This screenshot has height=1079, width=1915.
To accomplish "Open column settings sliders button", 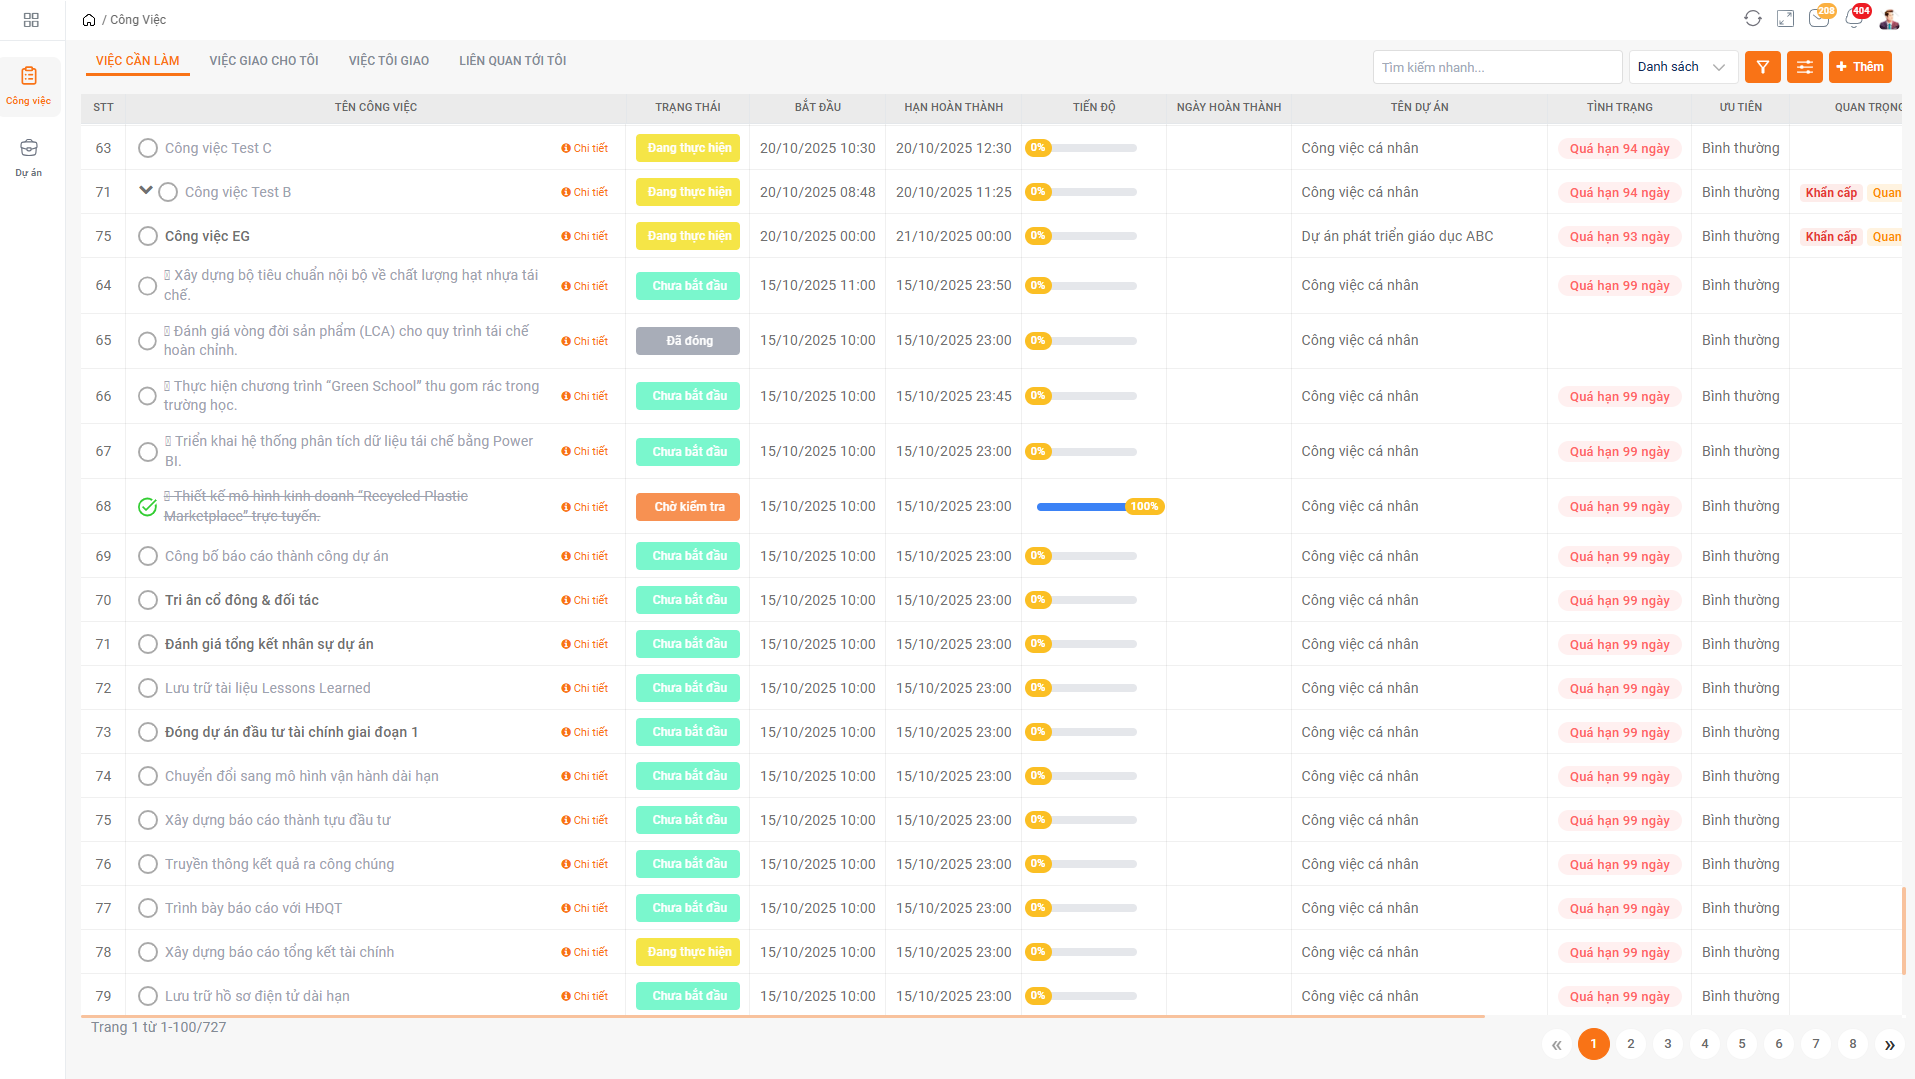I will tap(1805, 67).
